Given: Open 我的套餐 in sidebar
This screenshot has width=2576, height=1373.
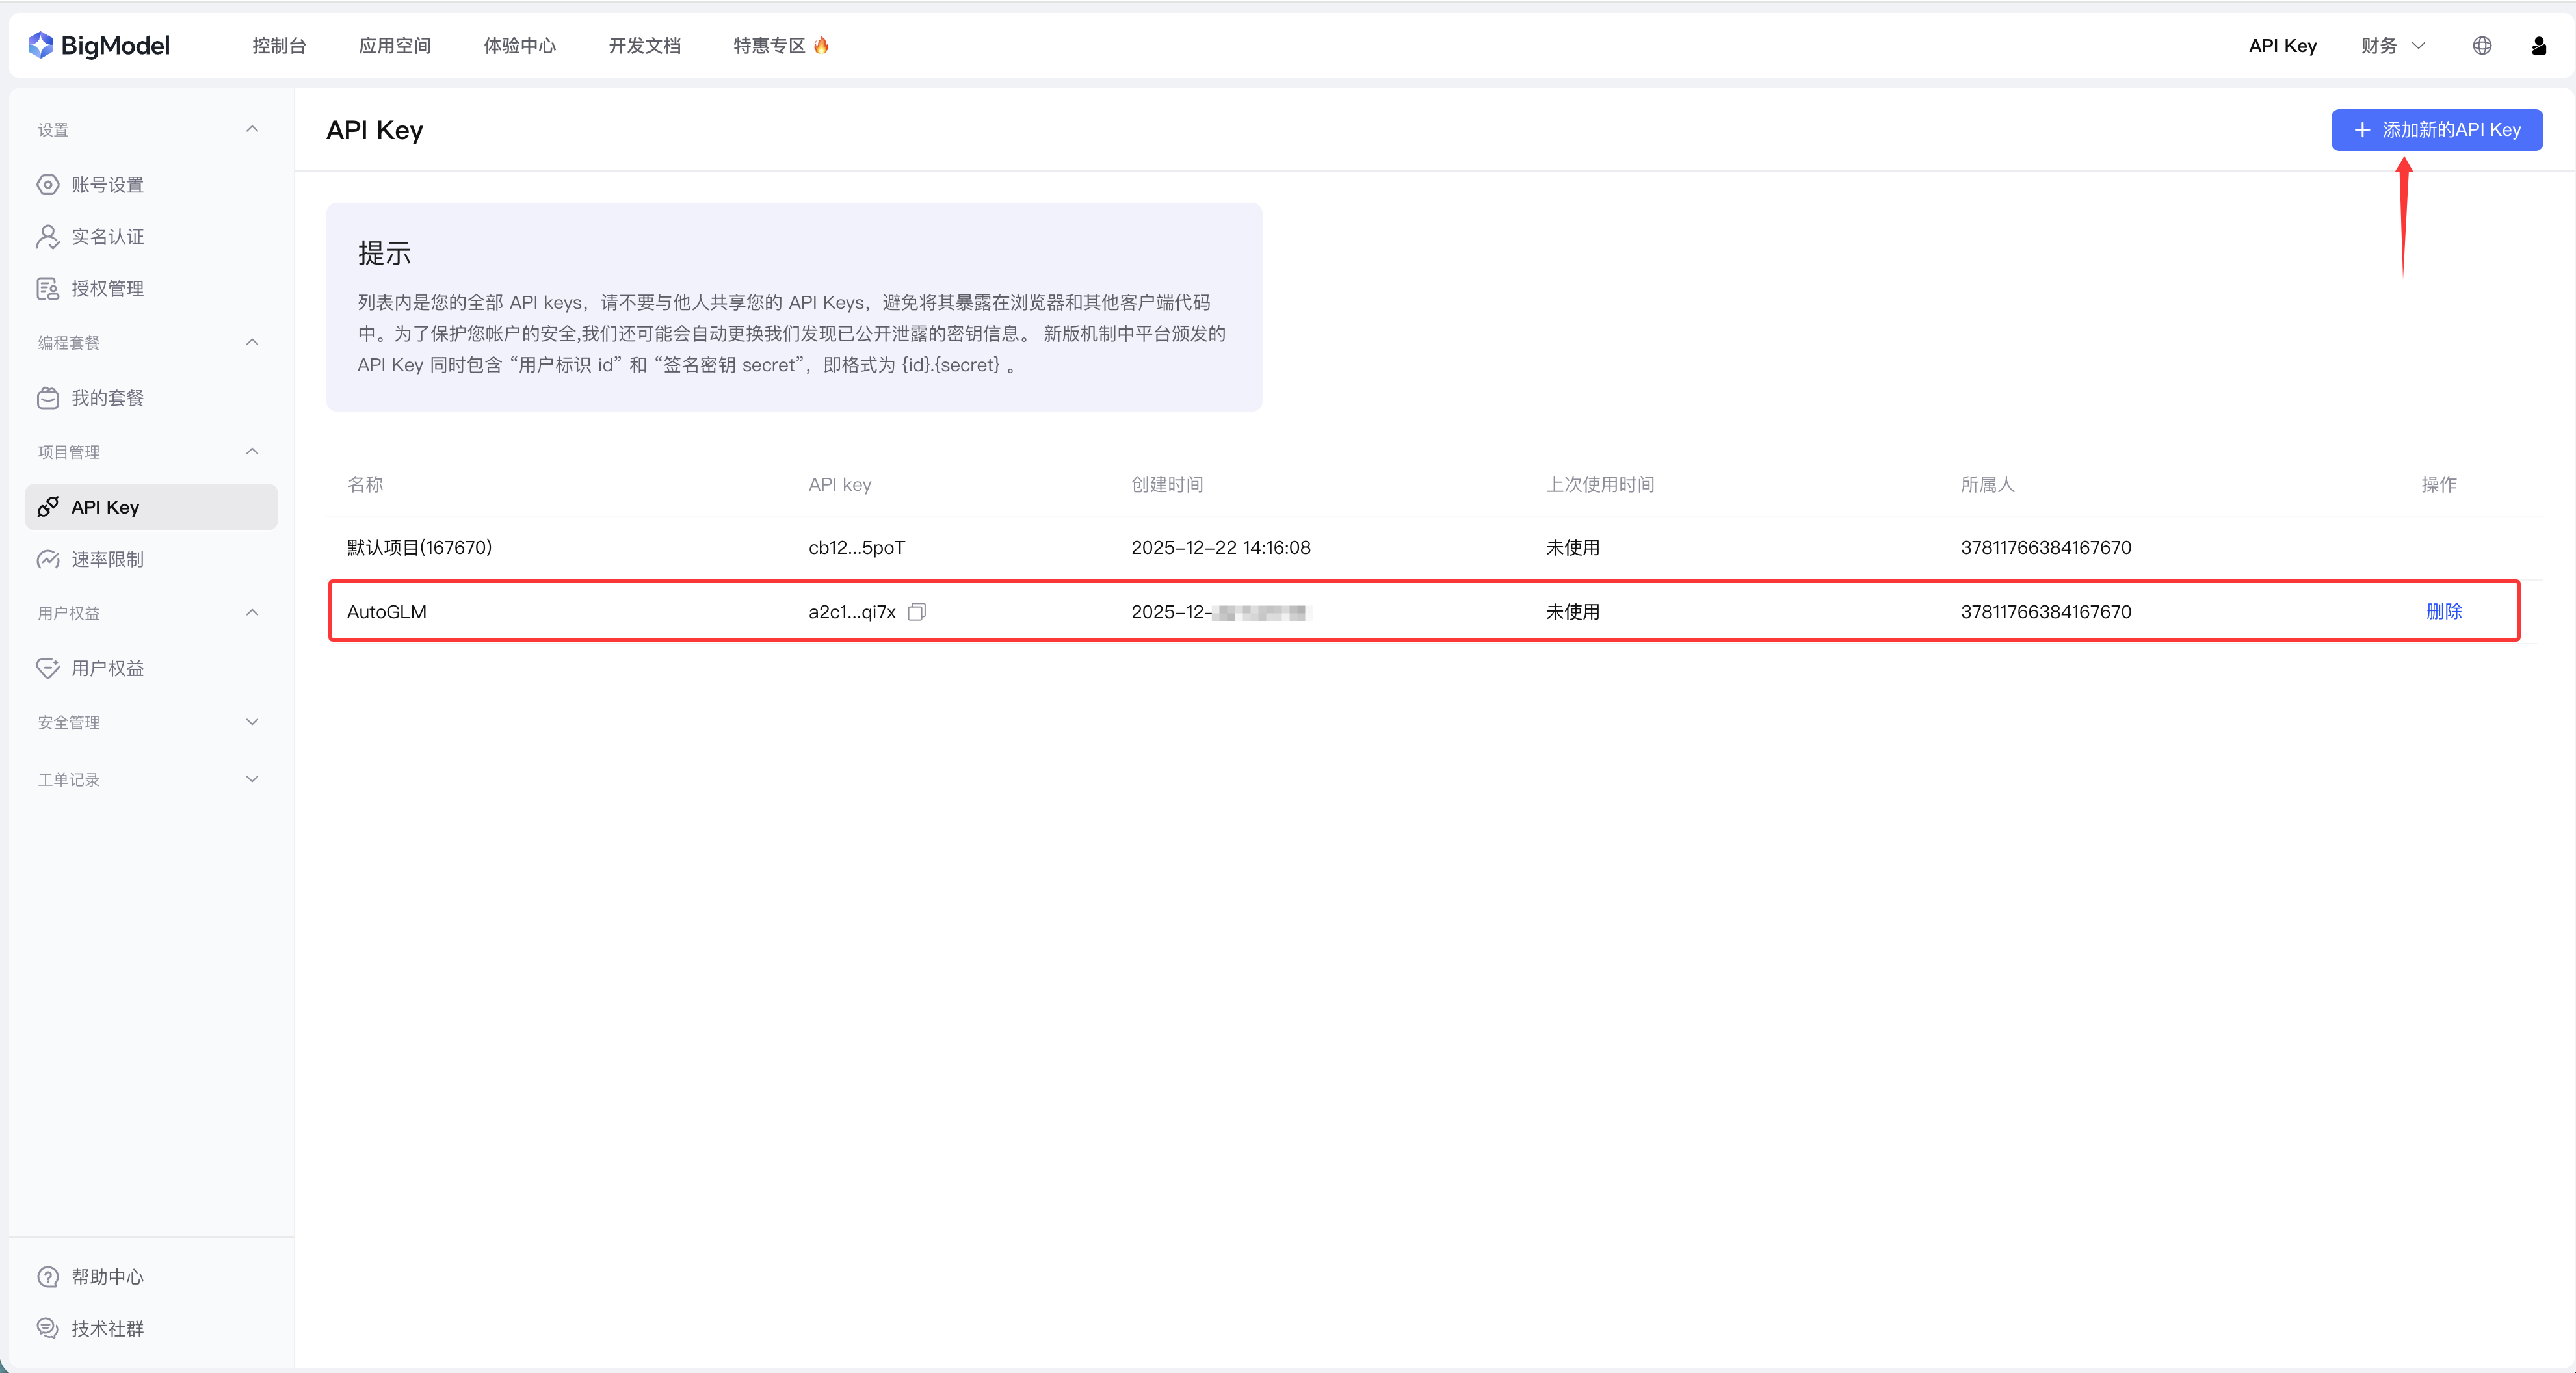Looking at the screenshot, I should click(107, 398).
